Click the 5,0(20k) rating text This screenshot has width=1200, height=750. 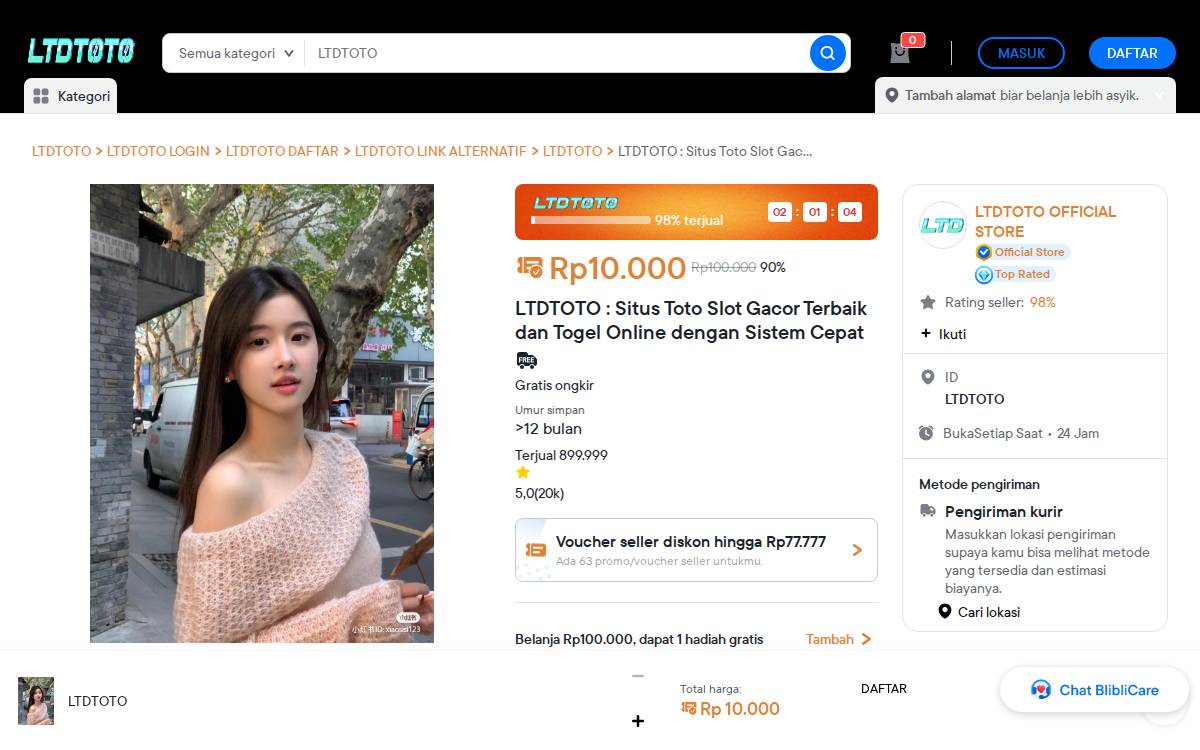click(x=540, y=493)
